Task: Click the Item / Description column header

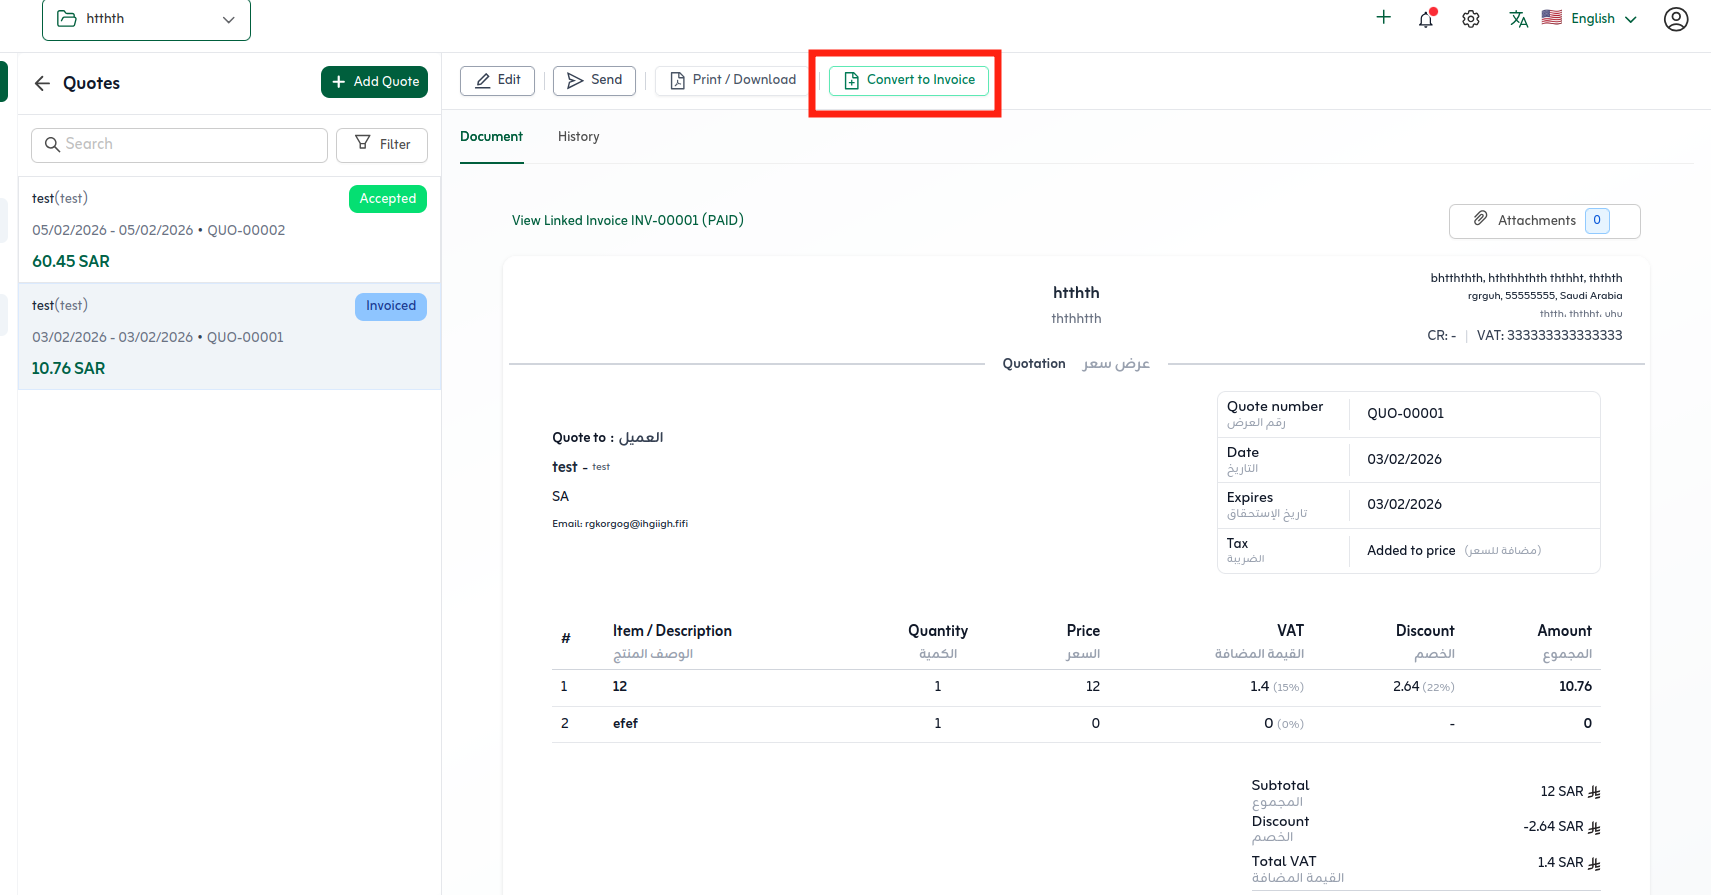Action: [672, 631]
